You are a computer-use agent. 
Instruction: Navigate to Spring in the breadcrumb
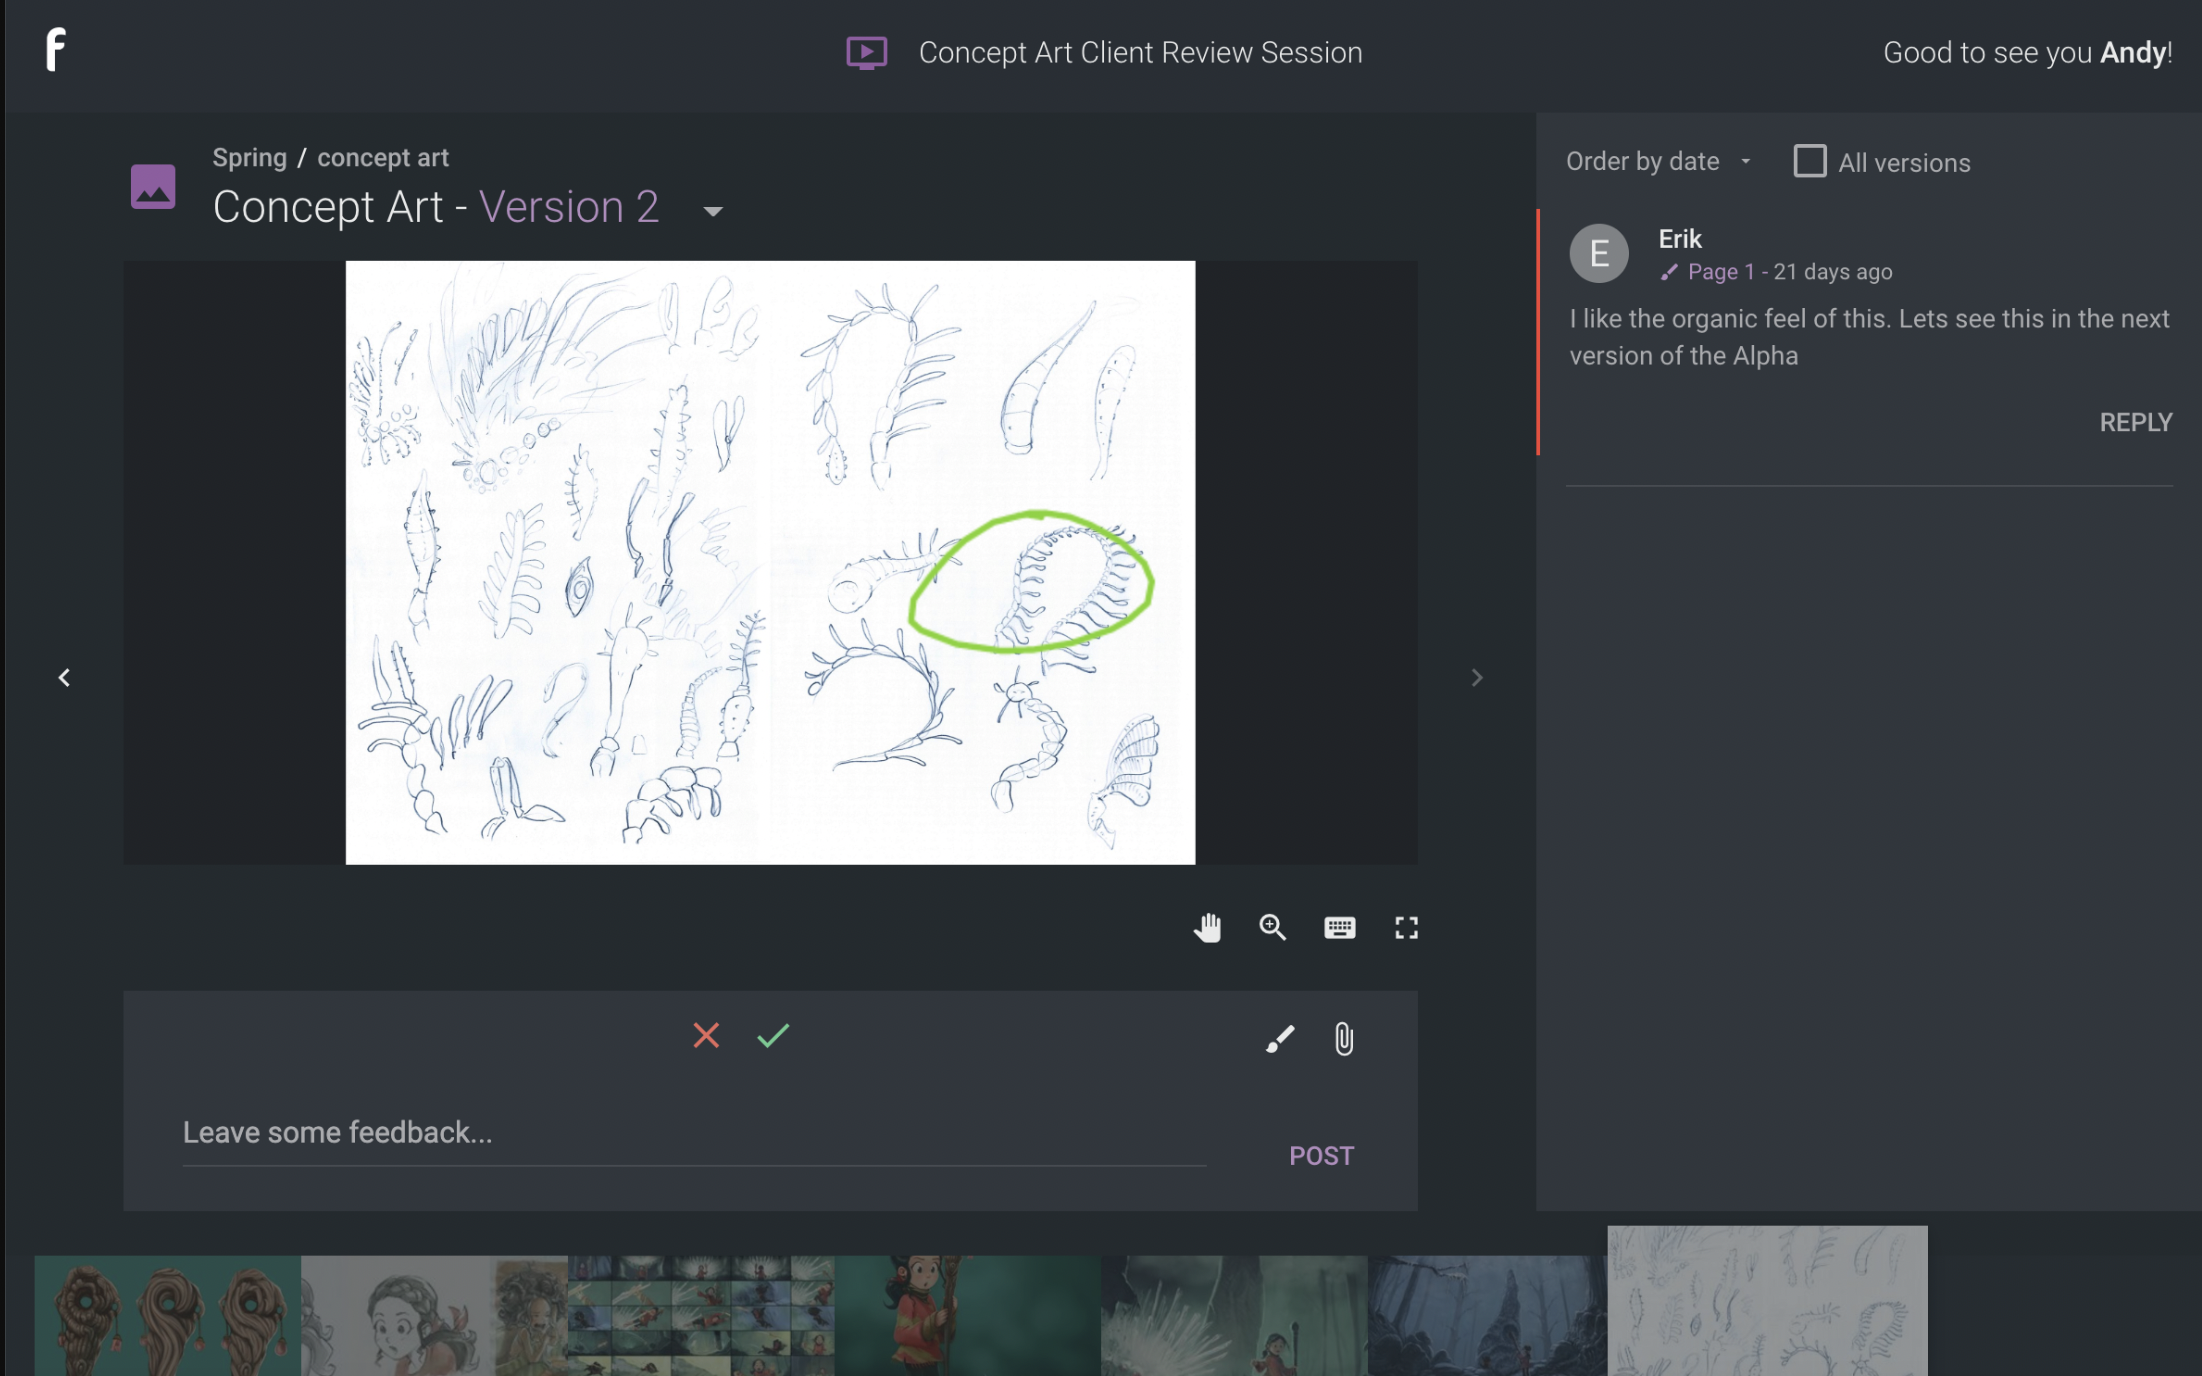[x=250, y=156]
